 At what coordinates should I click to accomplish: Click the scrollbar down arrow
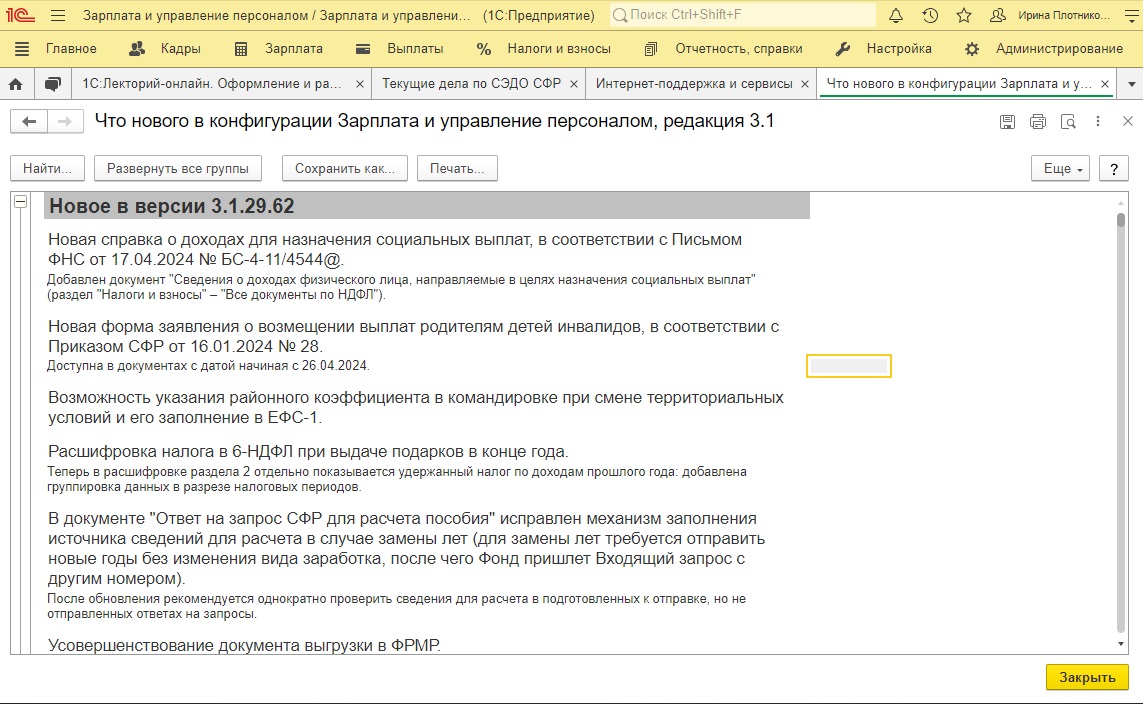click(x=1120, y=644)
